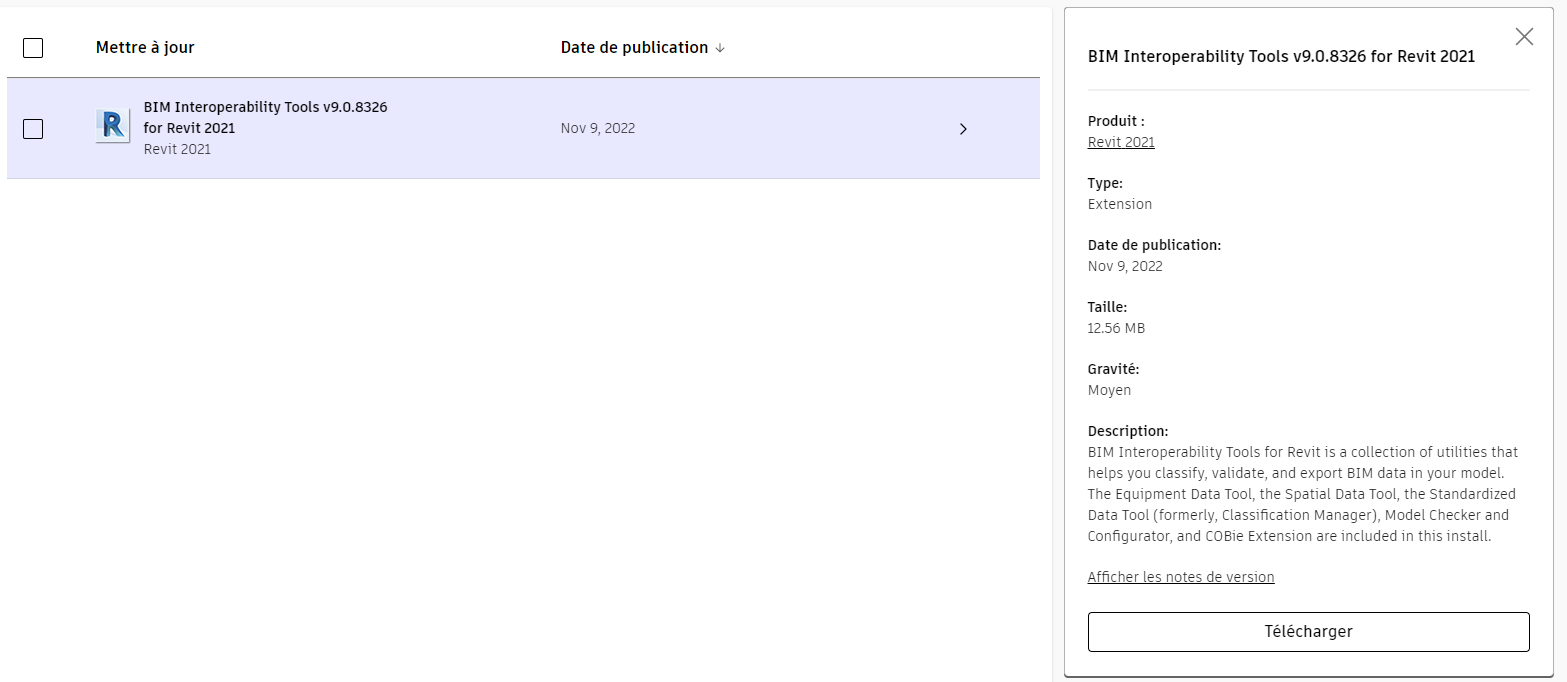This screenshot has height=682, width=1567.
Task: Click the Revit product icon in the update row
Action: pyautogui.click(x=113, y=126)
